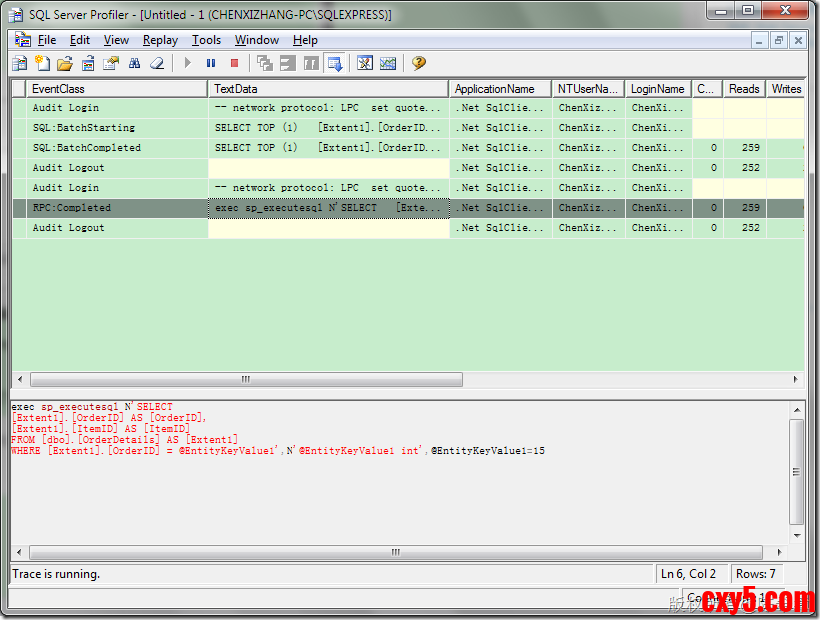Stop the running trace

click(x=234, y=63)
